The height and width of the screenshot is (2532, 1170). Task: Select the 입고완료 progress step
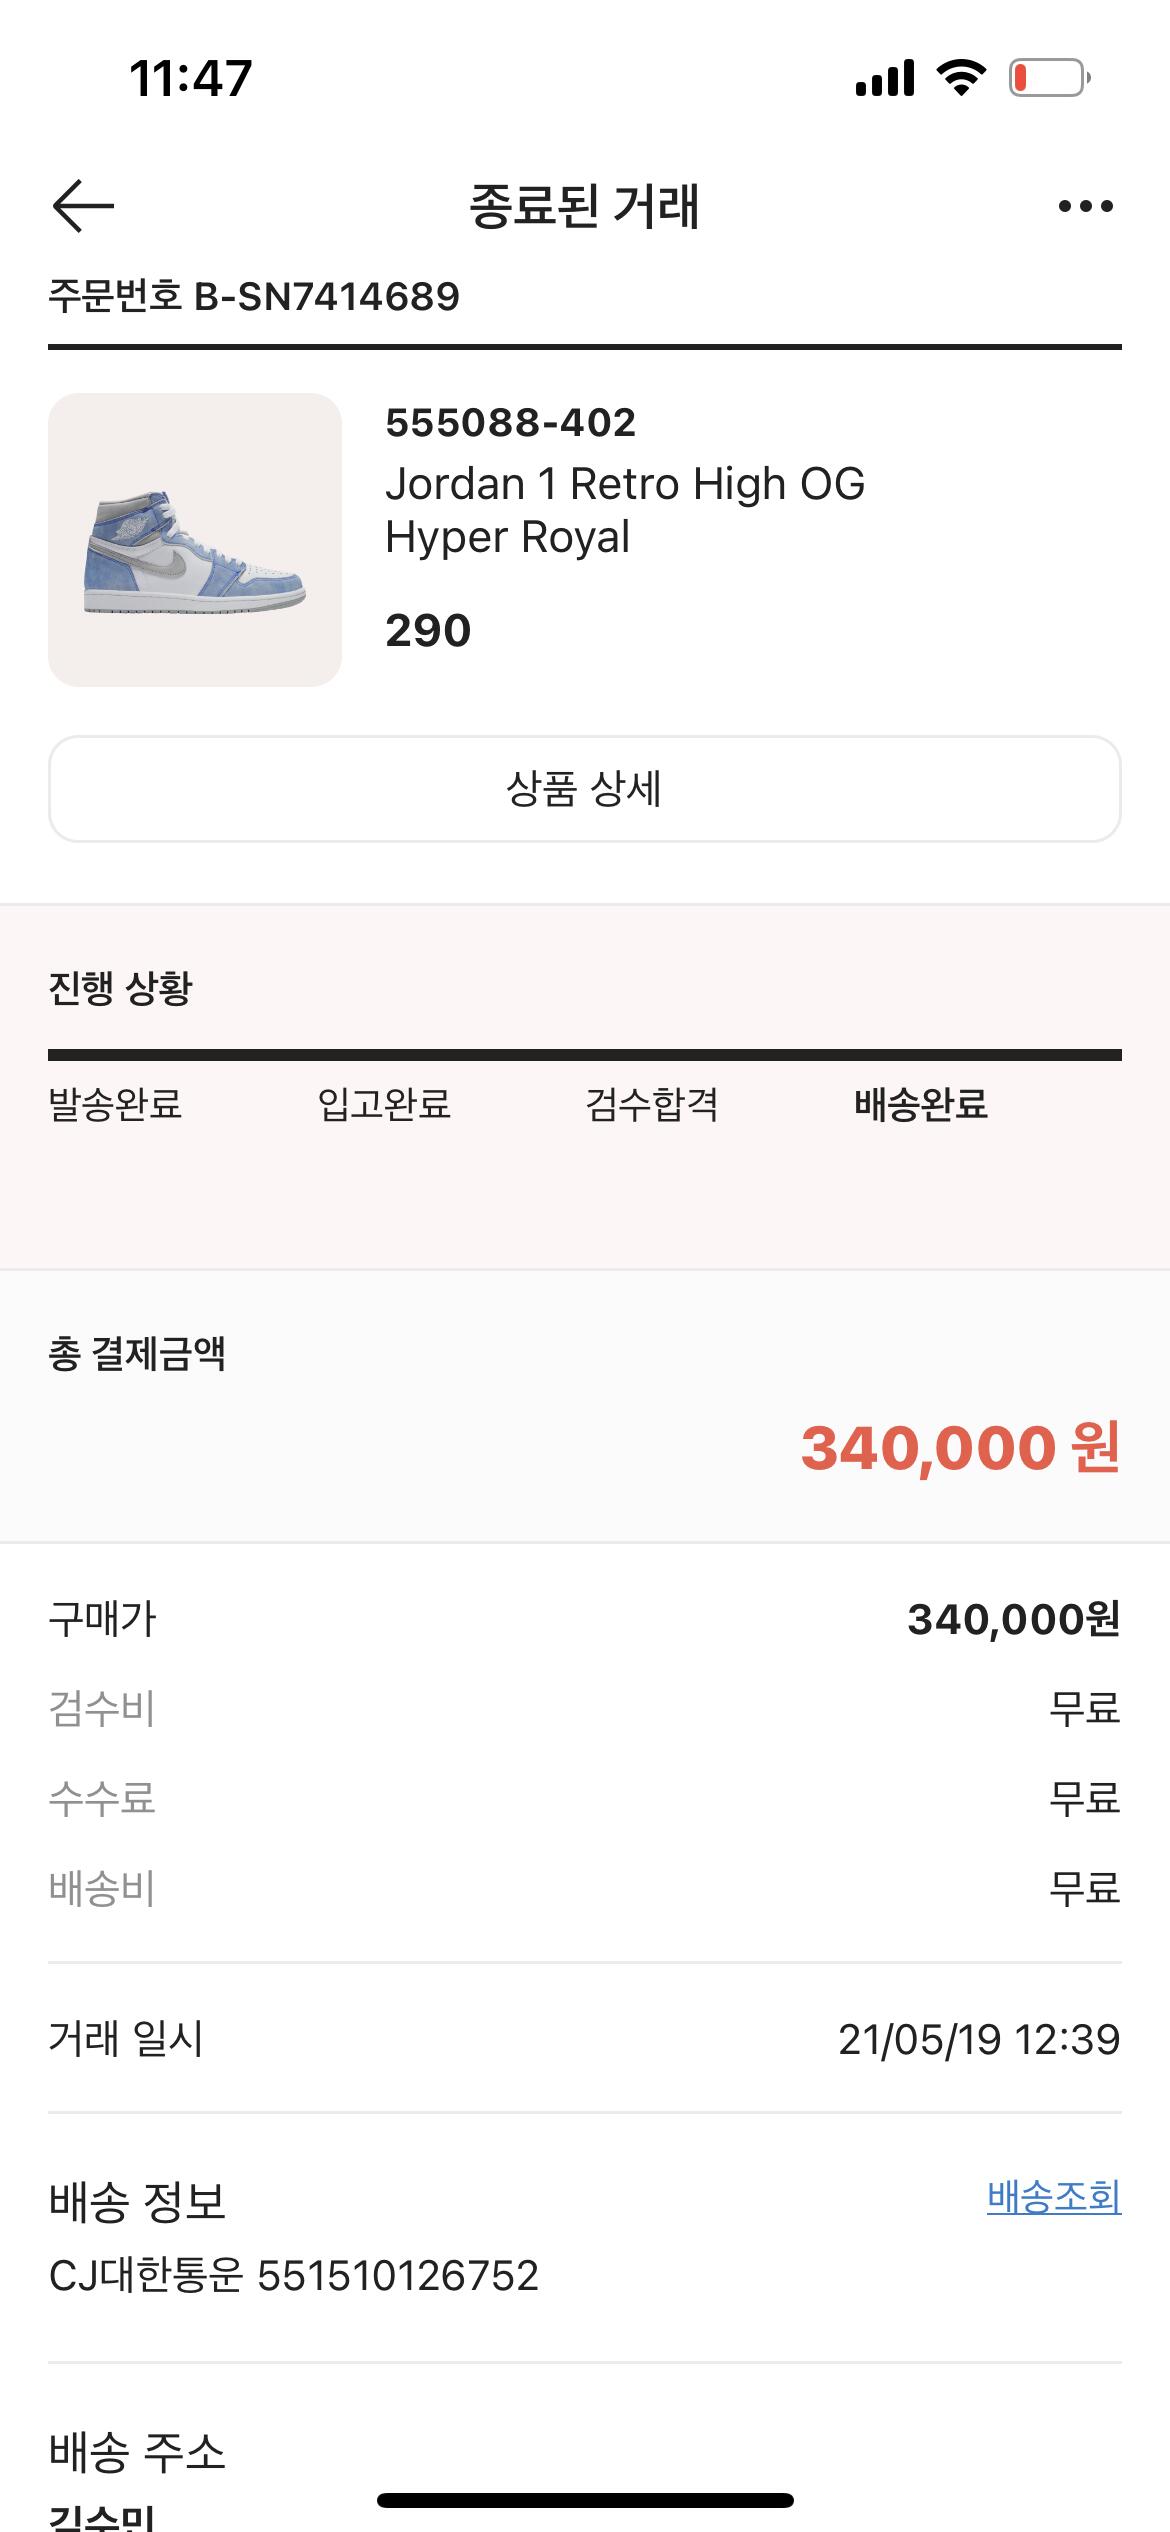(x=384, y=1105)
